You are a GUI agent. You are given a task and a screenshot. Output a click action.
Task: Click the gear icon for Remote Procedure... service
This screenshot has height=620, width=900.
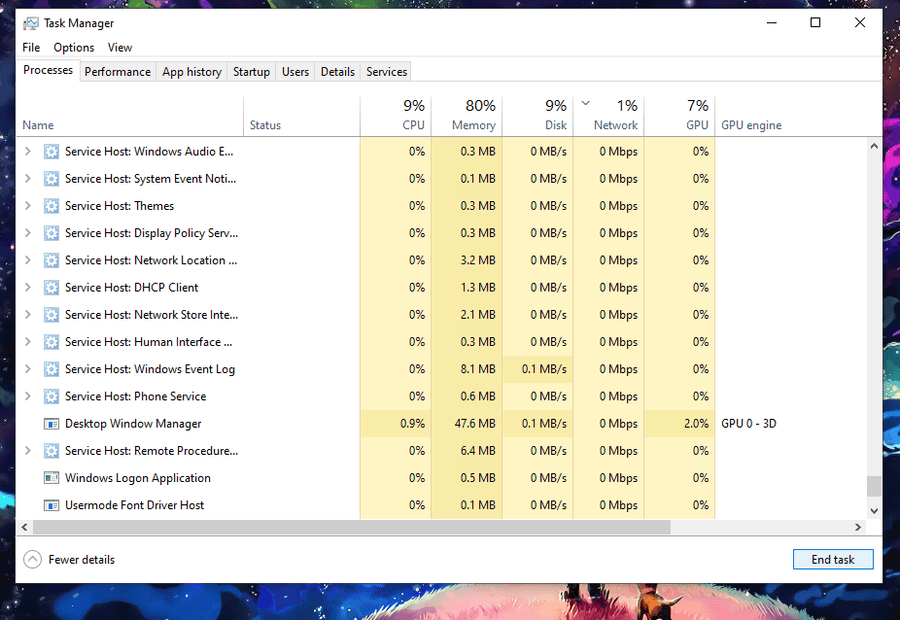(51, 451)
